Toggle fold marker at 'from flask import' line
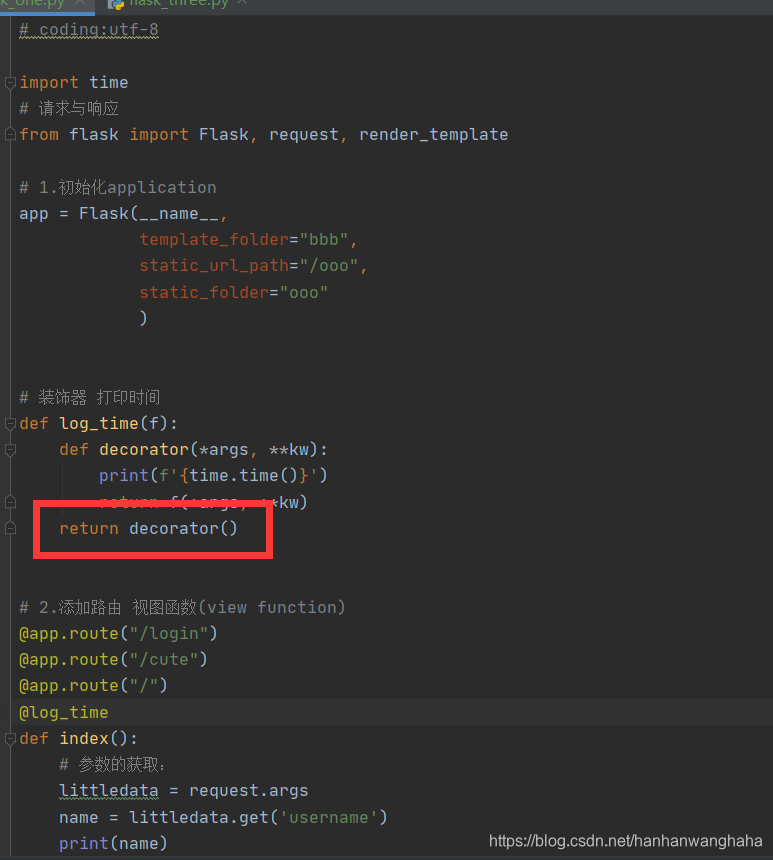Viewport: 773px width, 860px height. click(10, 134)
